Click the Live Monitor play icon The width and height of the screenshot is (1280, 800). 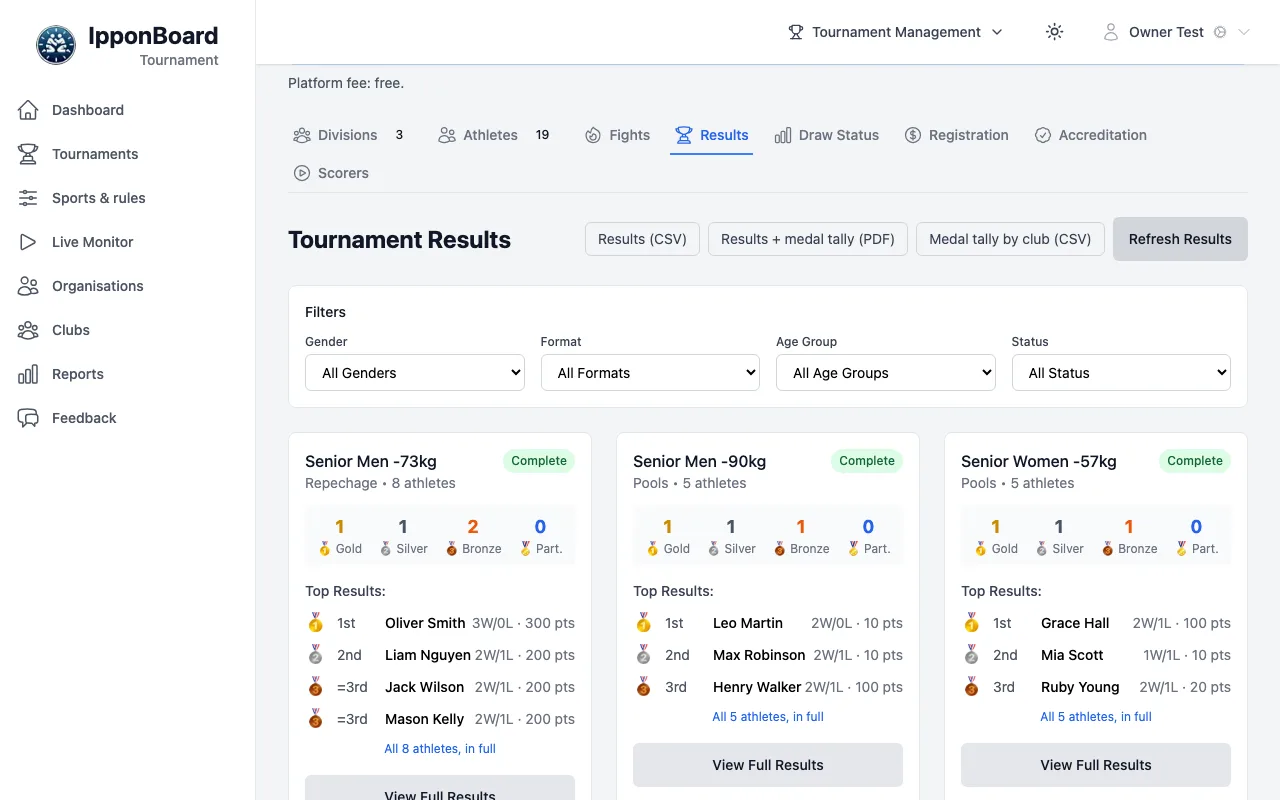[28, 242]
